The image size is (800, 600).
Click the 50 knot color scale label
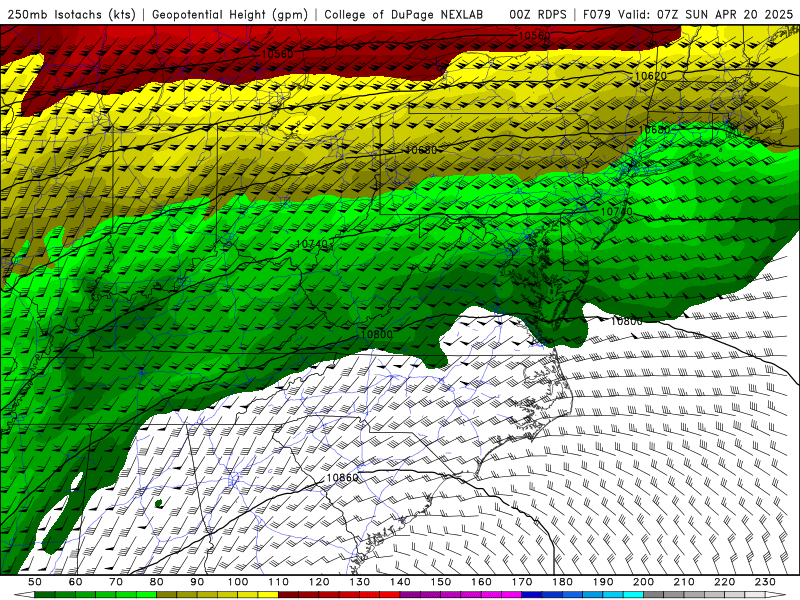click(x=35, y=582)
